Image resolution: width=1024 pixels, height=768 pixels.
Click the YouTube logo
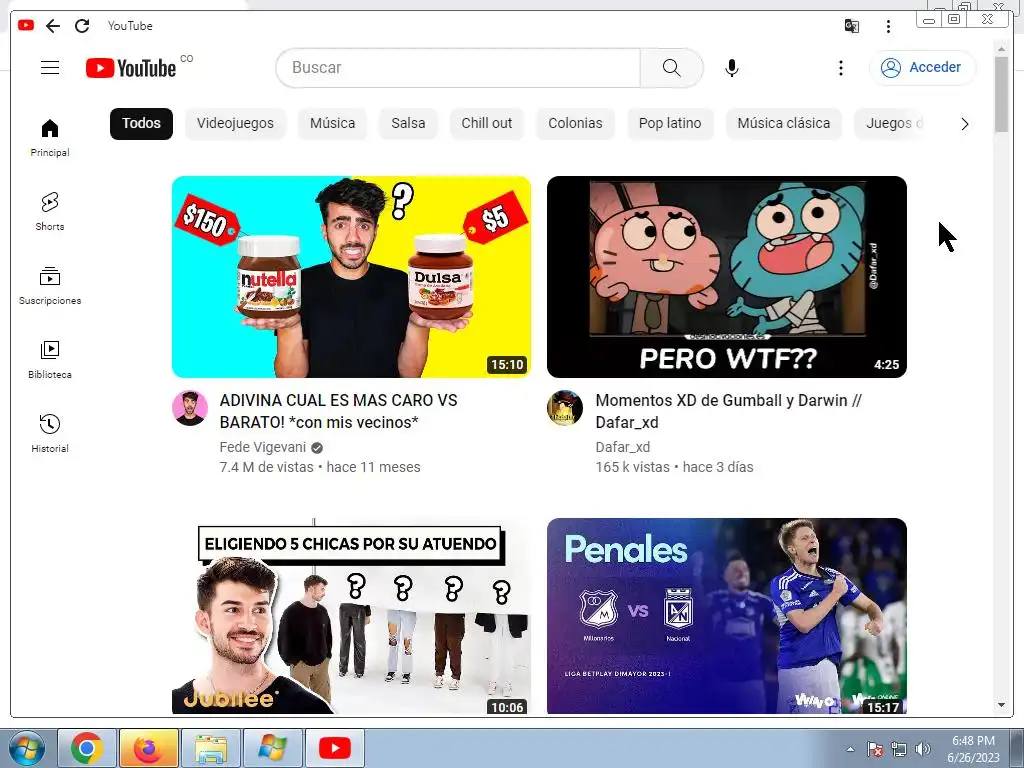tap(131, 67)
